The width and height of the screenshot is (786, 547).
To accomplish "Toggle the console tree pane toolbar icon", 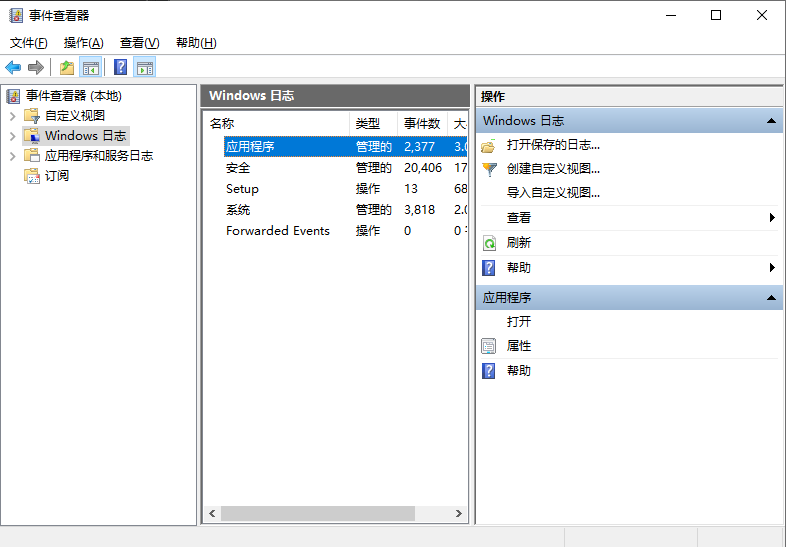I will [91, 67].
